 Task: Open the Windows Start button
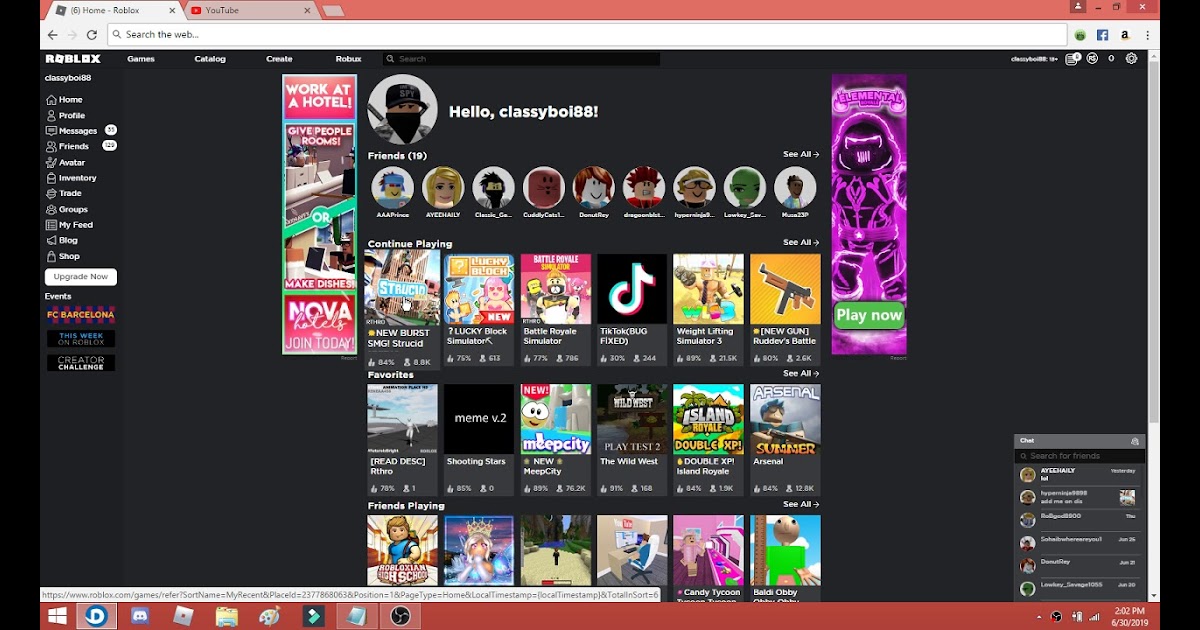point(56,616)
